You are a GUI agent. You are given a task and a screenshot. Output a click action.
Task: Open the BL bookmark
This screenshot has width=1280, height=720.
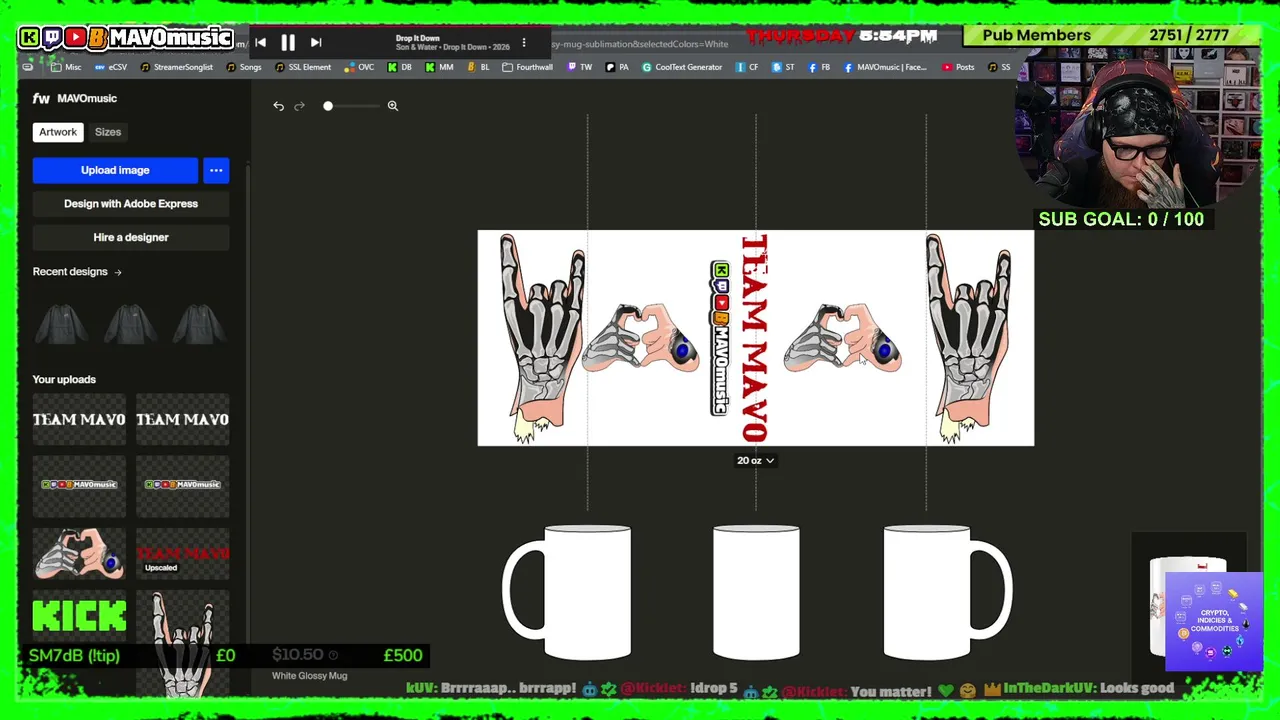coord(478,67)
